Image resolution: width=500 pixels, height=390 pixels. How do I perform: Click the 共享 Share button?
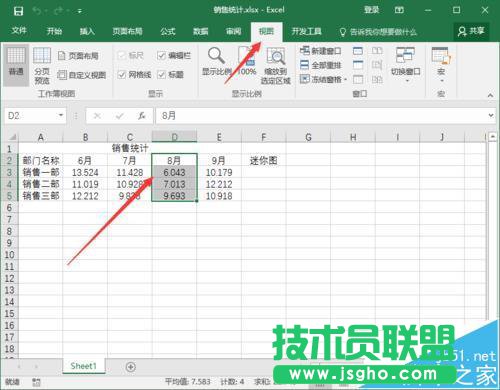click(471, 31)
